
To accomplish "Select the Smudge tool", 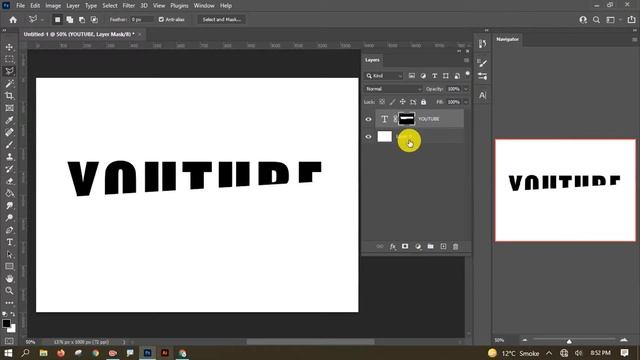I will (x=9, y=206).
